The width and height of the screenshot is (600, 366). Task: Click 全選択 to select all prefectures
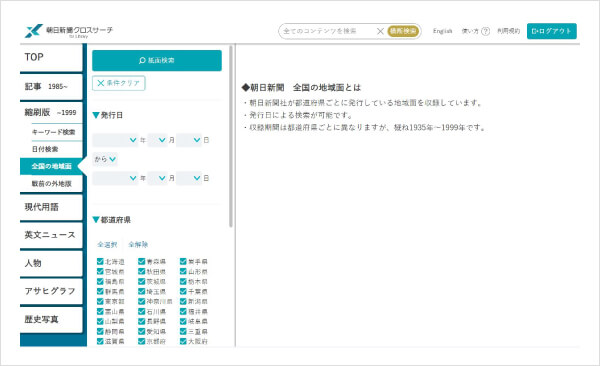click(x=107, y=244)
